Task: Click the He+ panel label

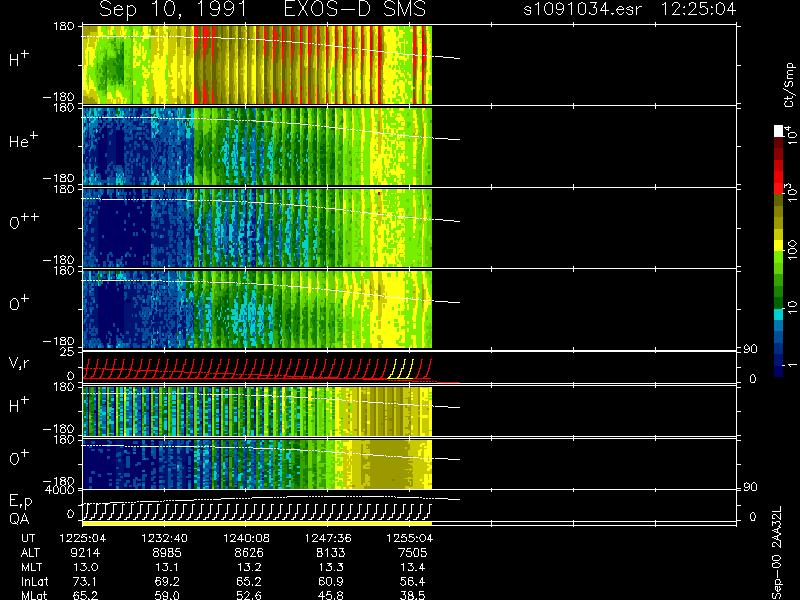Action: [23, 140]
